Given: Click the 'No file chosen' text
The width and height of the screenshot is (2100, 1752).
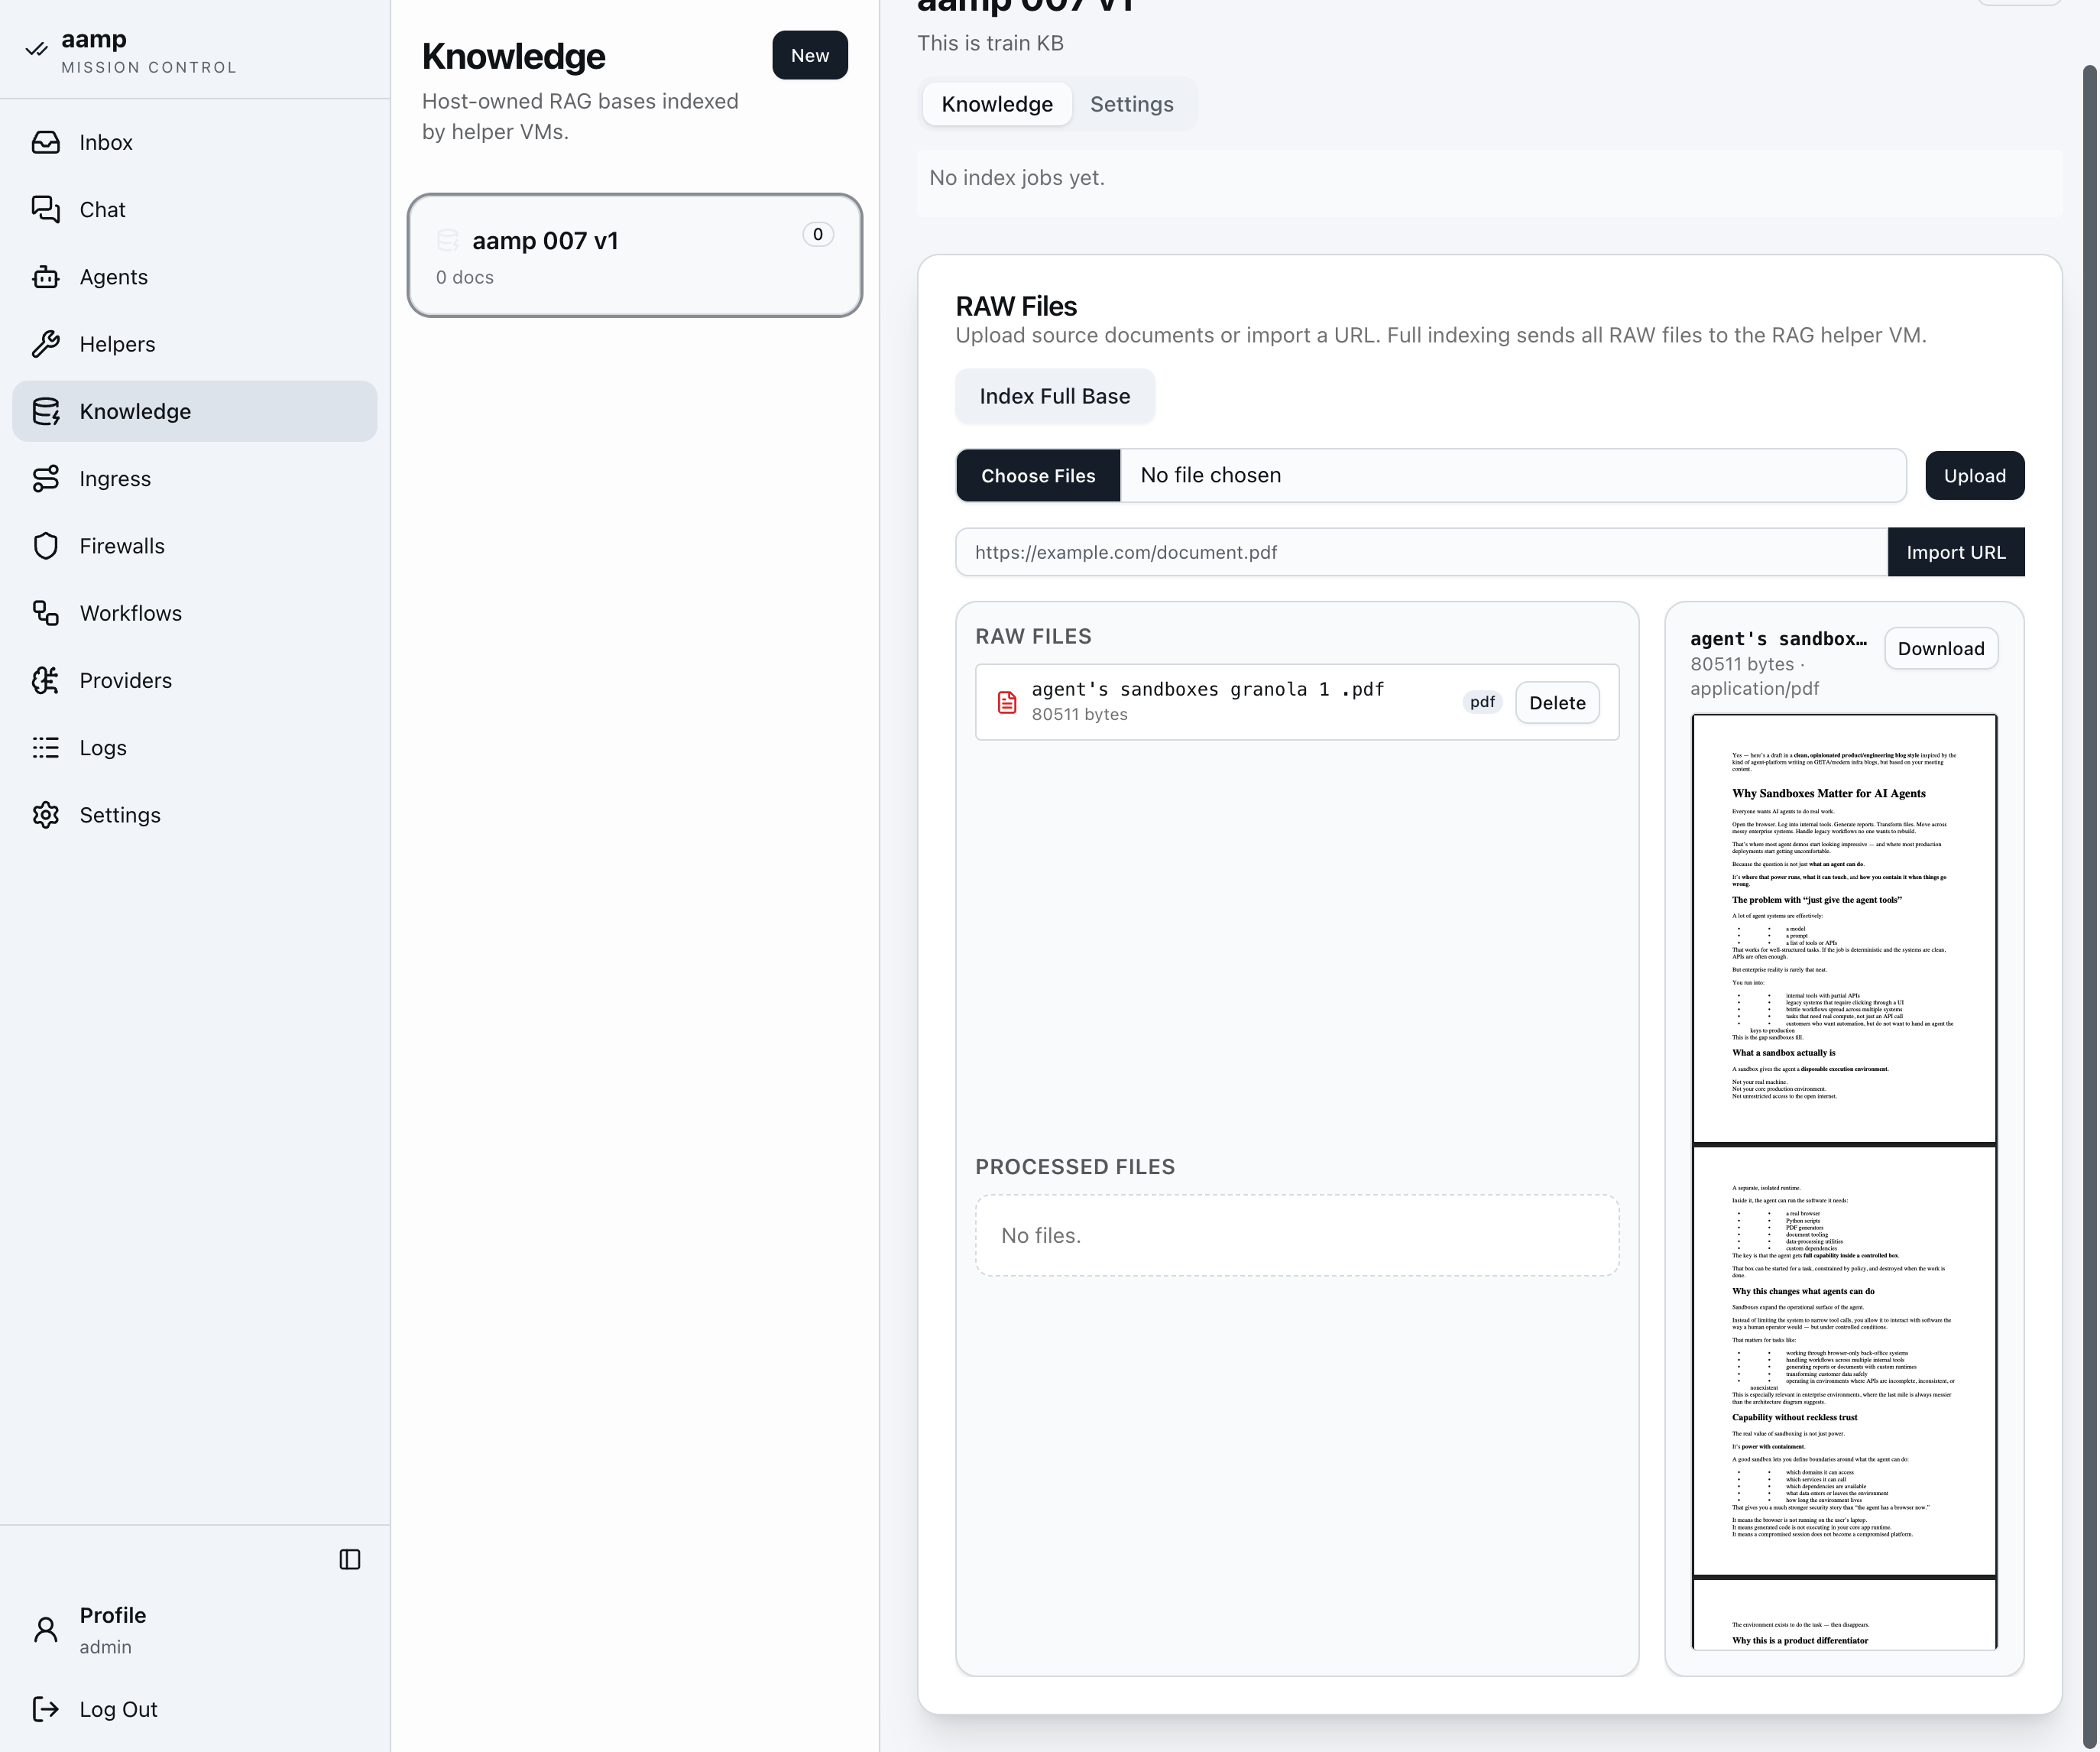Looking at the screenshot, I should [x=1210, y=475].
